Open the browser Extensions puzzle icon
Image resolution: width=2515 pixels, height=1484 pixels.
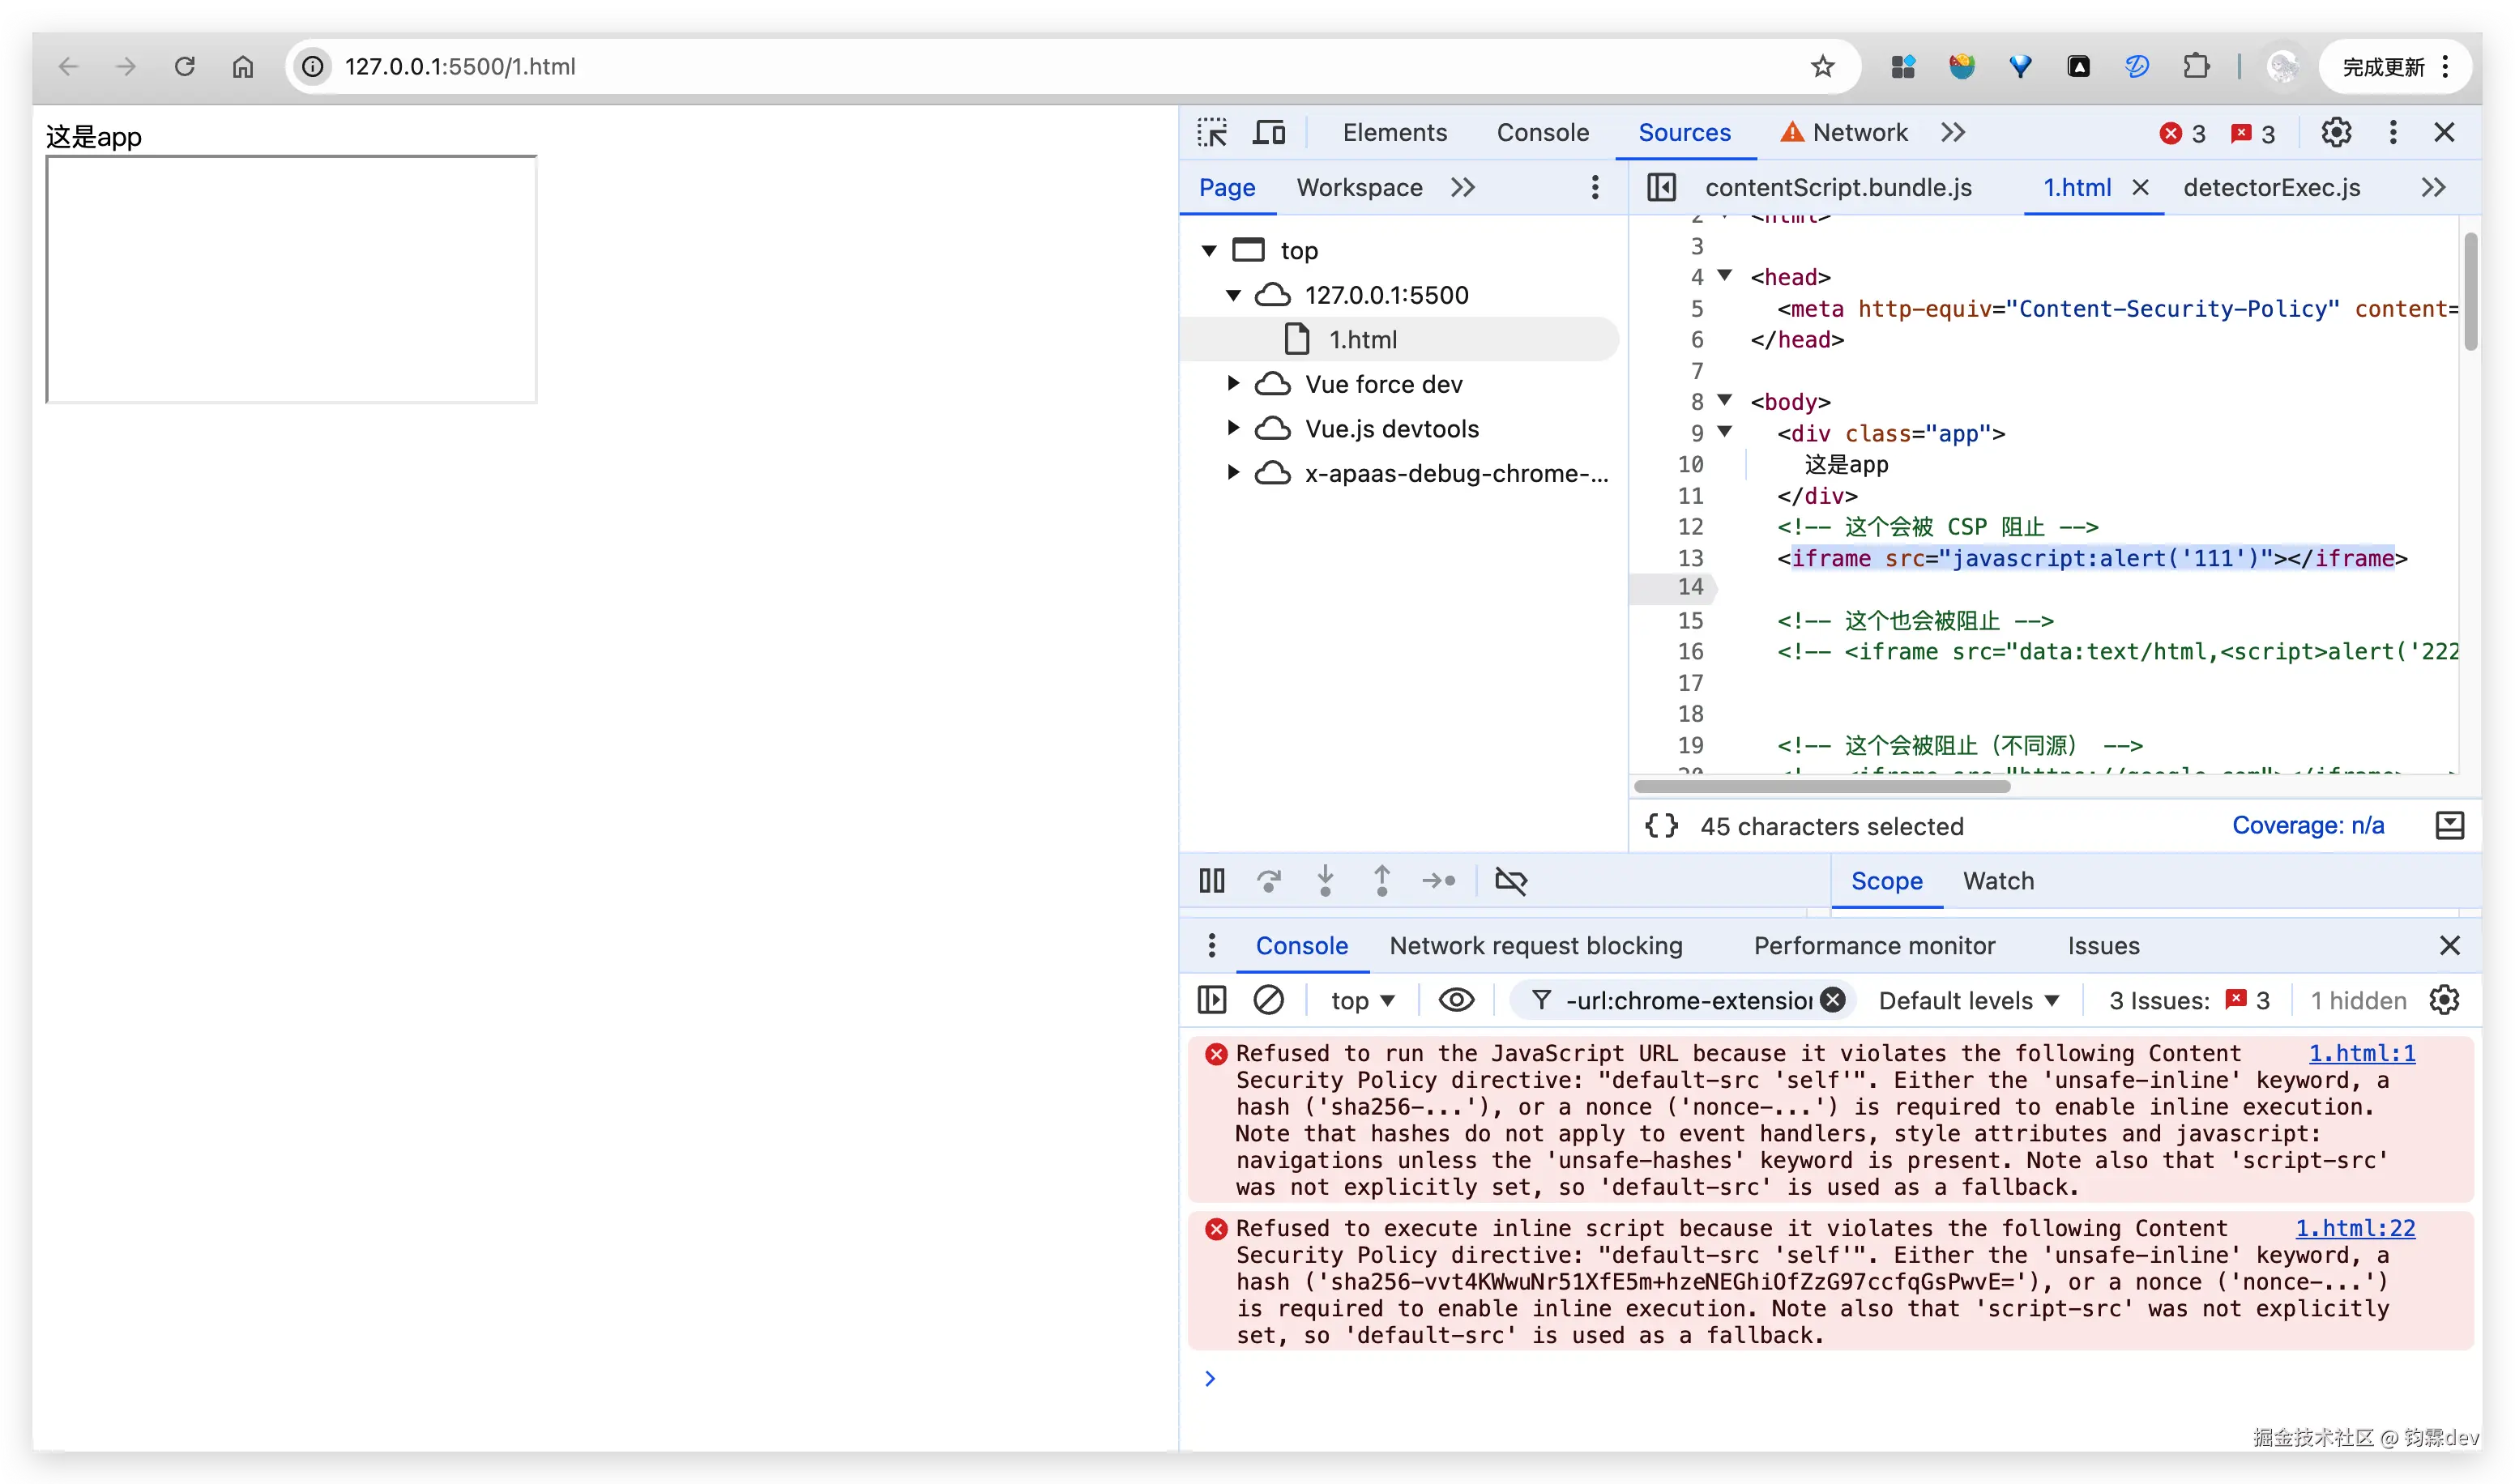(2196, 66)
